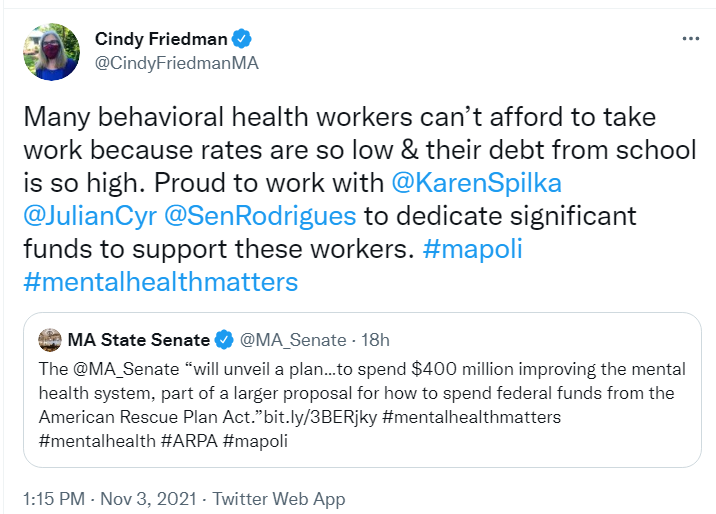Click MA State Senate's verified badge
This screenshot has width=716, height=514.
pyautogui.click(x=226, y=340)
